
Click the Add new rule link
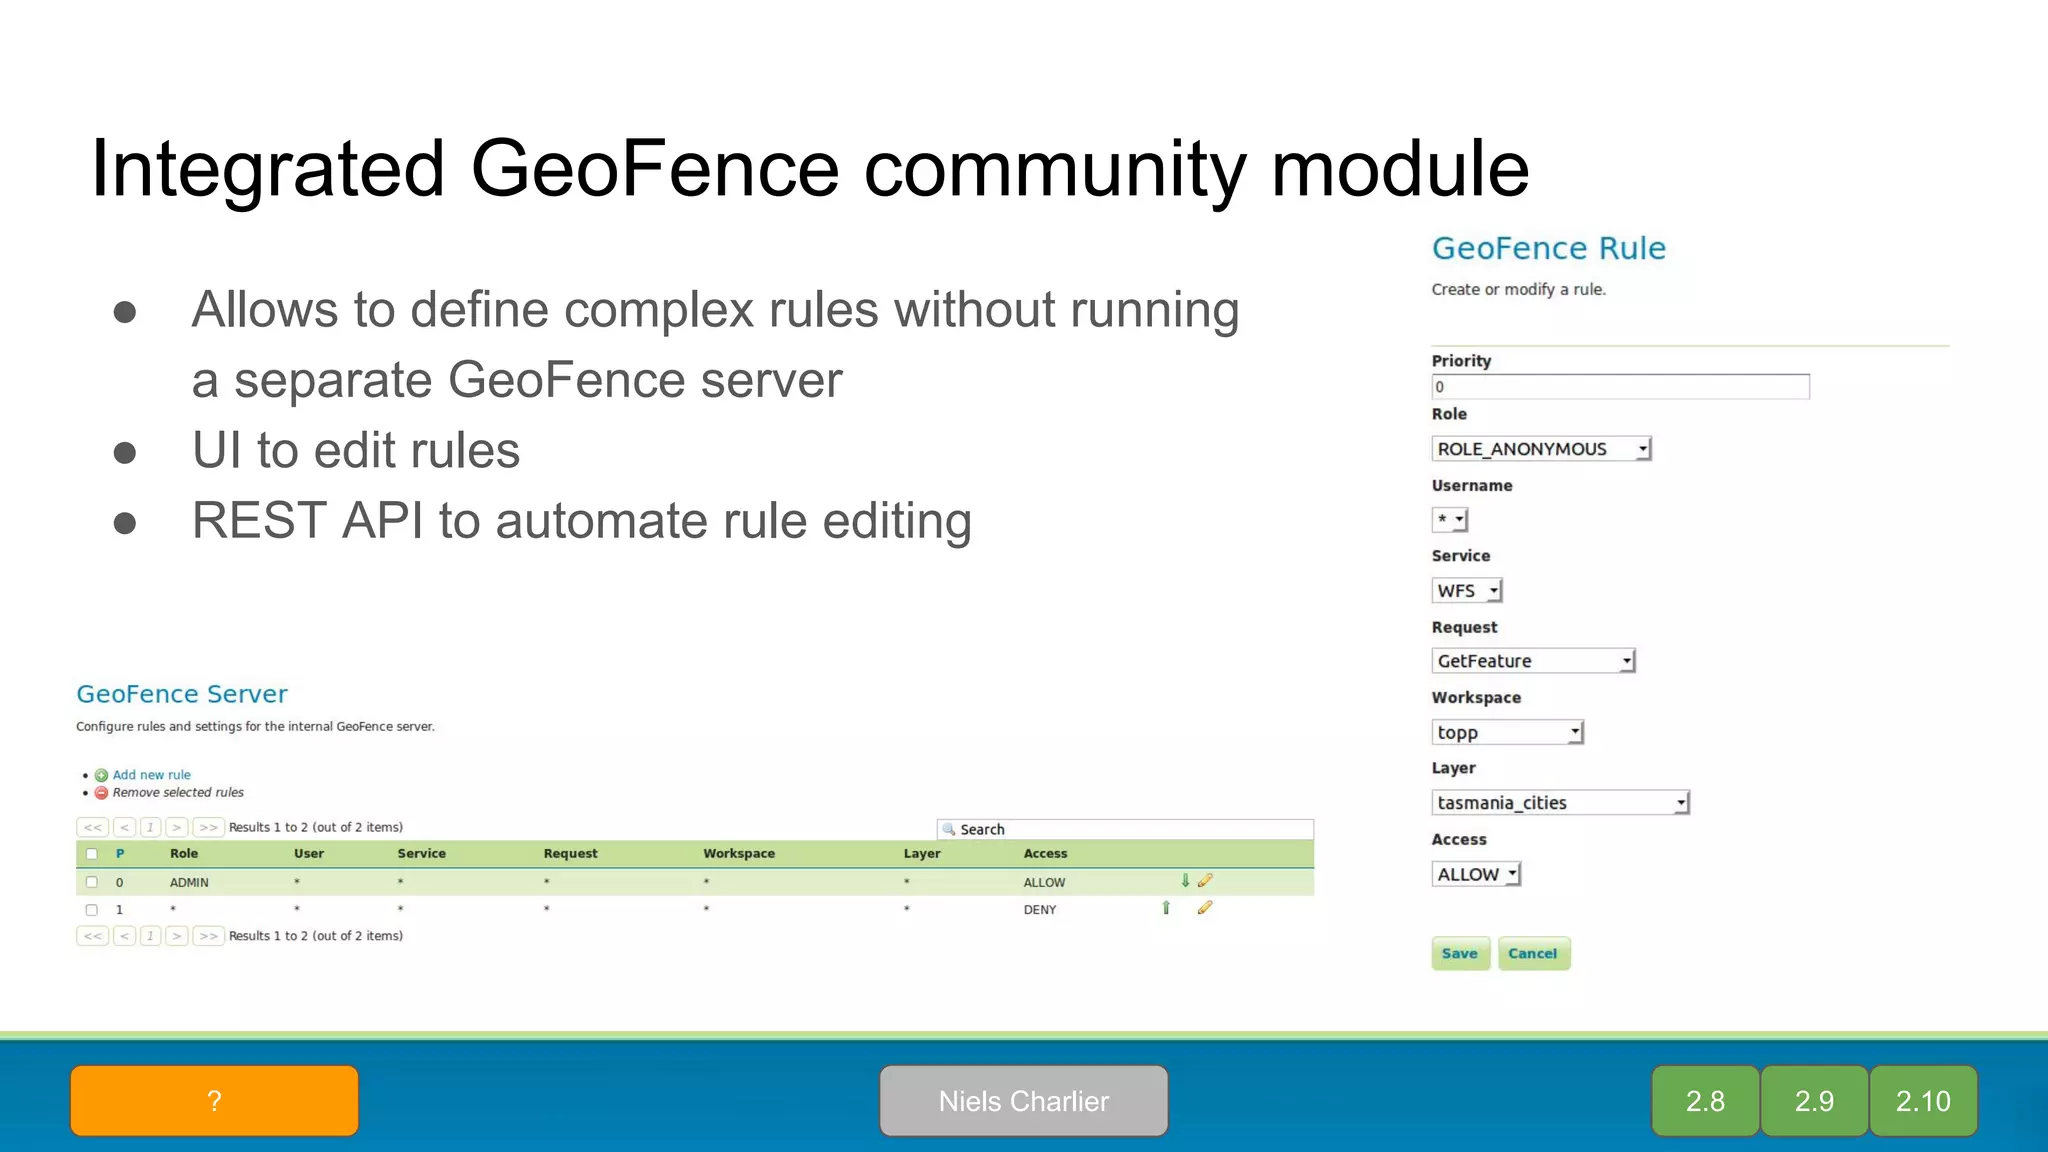pyautogui.click(x=151, y=775)
